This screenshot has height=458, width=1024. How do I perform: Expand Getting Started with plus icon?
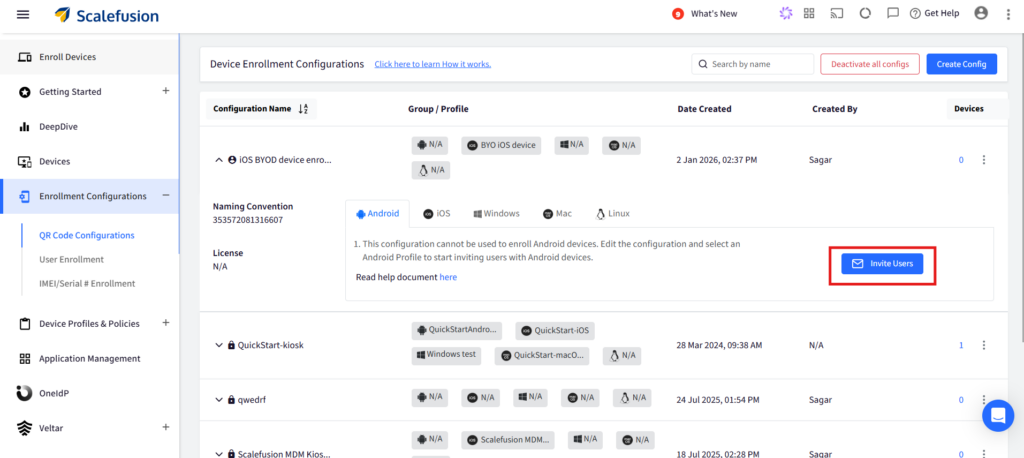click(x=166, y=91)
